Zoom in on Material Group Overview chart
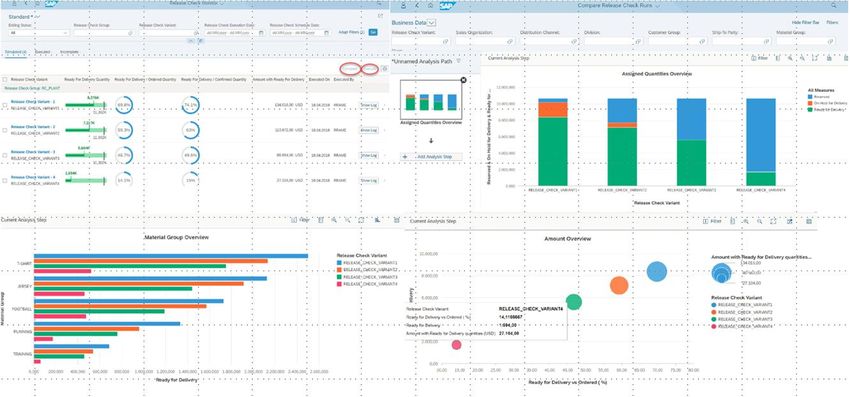The height and width of the screenshot is (397, 850). click(x=334, y=220)
